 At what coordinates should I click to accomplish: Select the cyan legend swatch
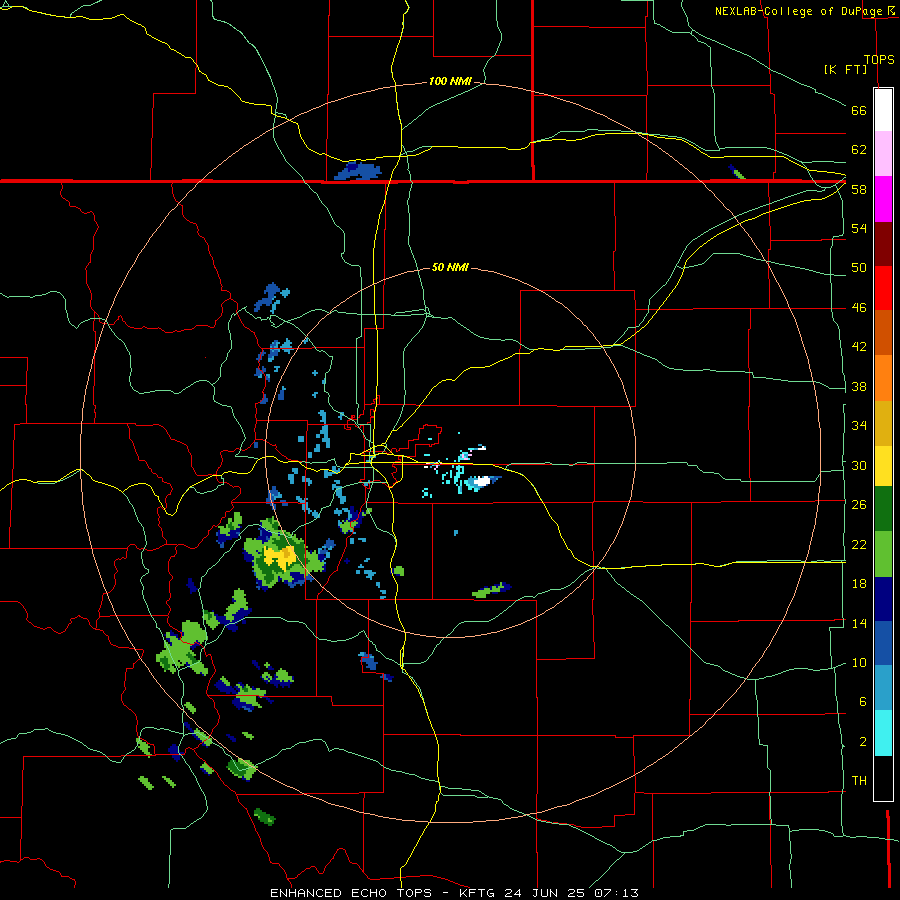[x=883, y=733]
